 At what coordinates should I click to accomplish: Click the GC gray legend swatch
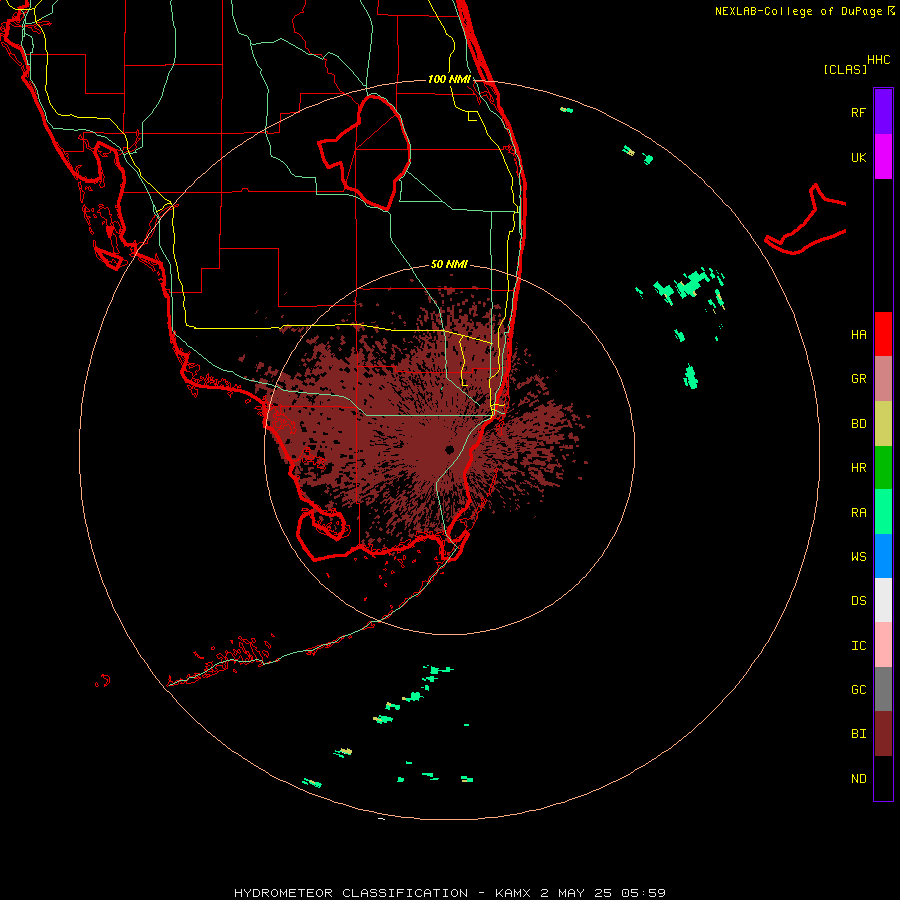tap(883, 689)
